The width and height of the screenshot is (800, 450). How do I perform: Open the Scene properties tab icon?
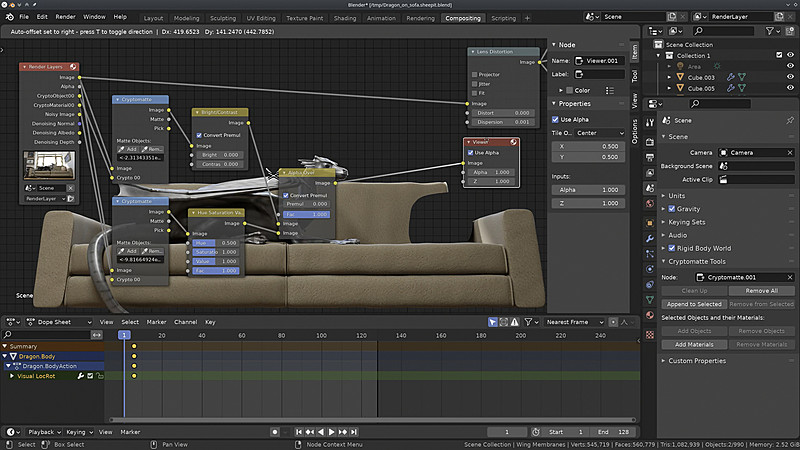pos(650,188)
